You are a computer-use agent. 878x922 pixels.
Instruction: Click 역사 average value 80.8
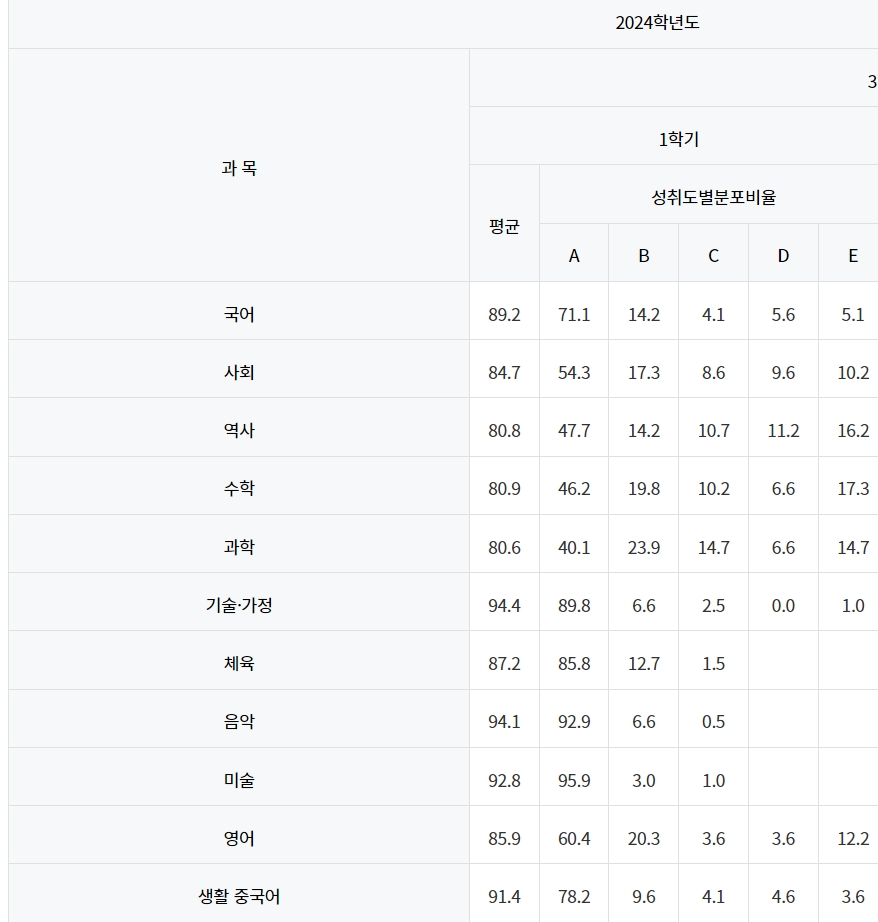click(x=504, y=430)
